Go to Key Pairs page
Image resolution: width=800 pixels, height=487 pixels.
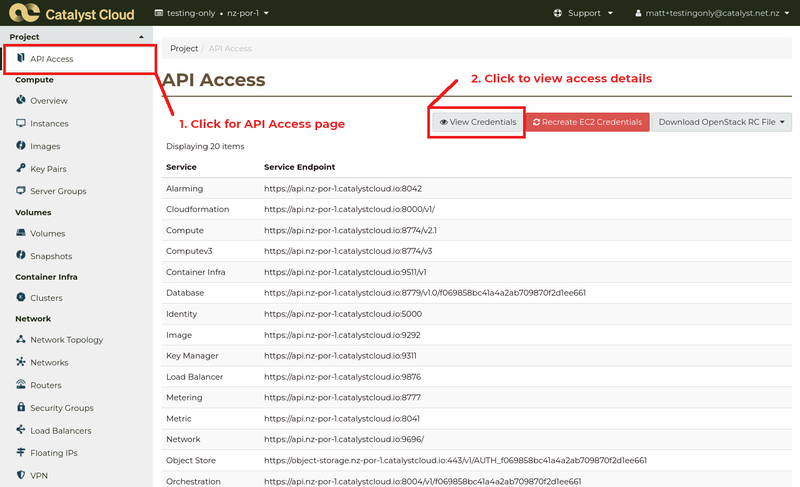coord(48,169)
